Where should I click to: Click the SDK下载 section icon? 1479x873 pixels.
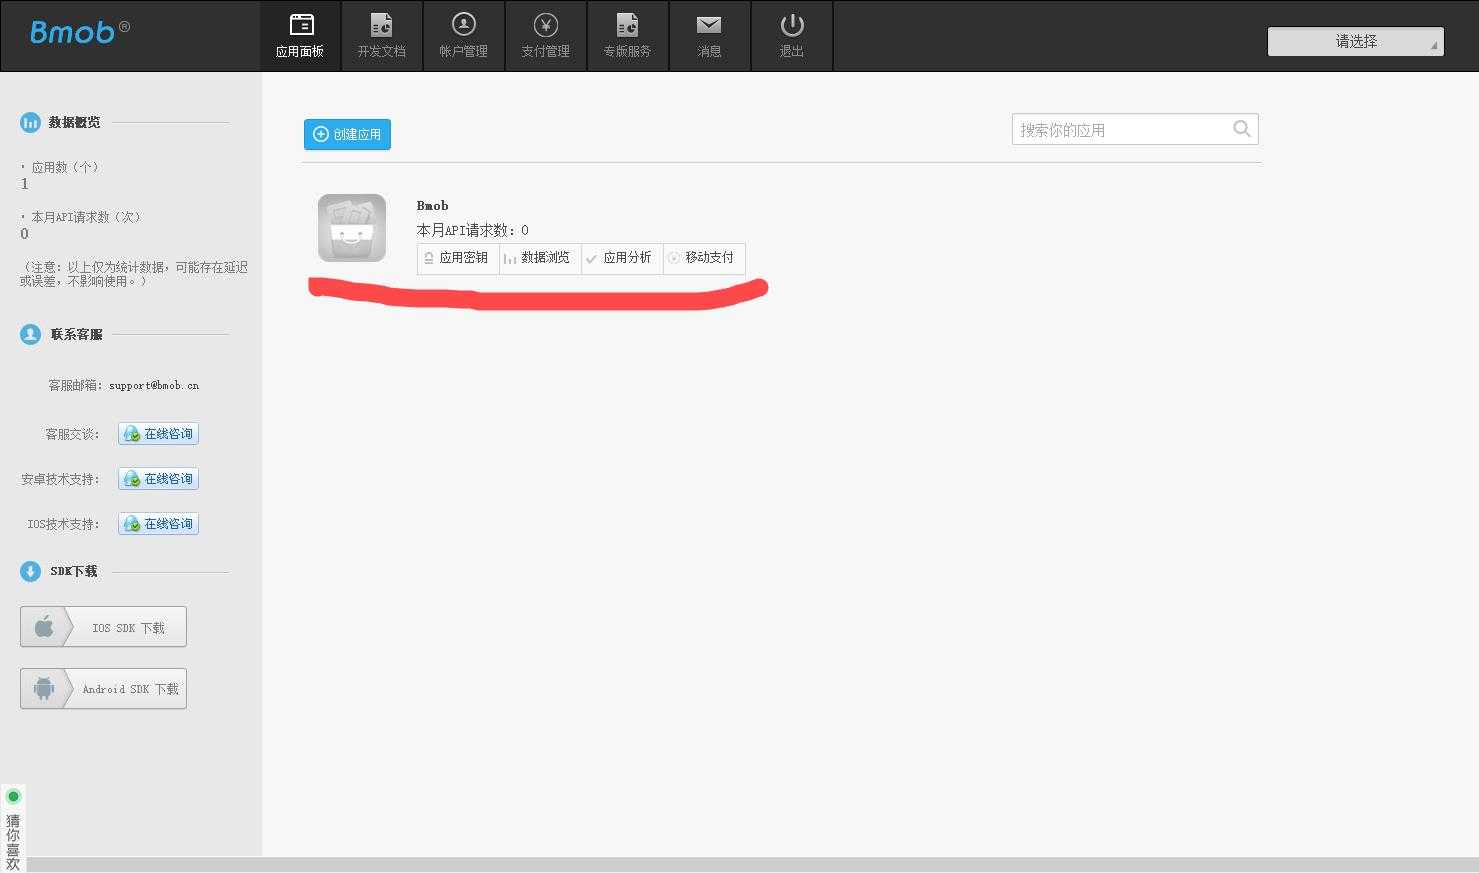pyautogui.click(x=30, y=571)
